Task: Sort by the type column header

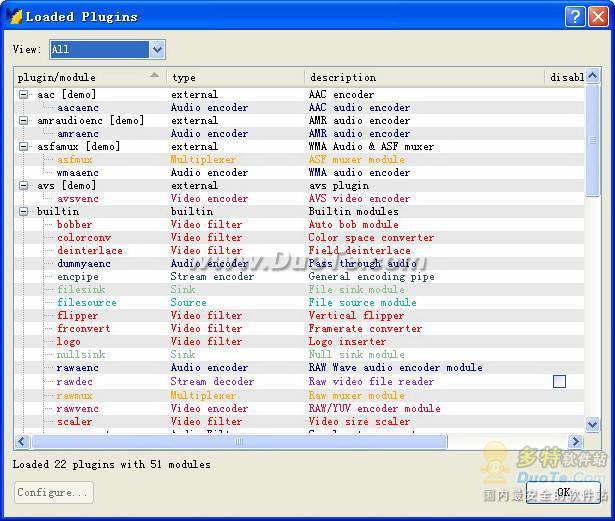Action: coord(236,77)
